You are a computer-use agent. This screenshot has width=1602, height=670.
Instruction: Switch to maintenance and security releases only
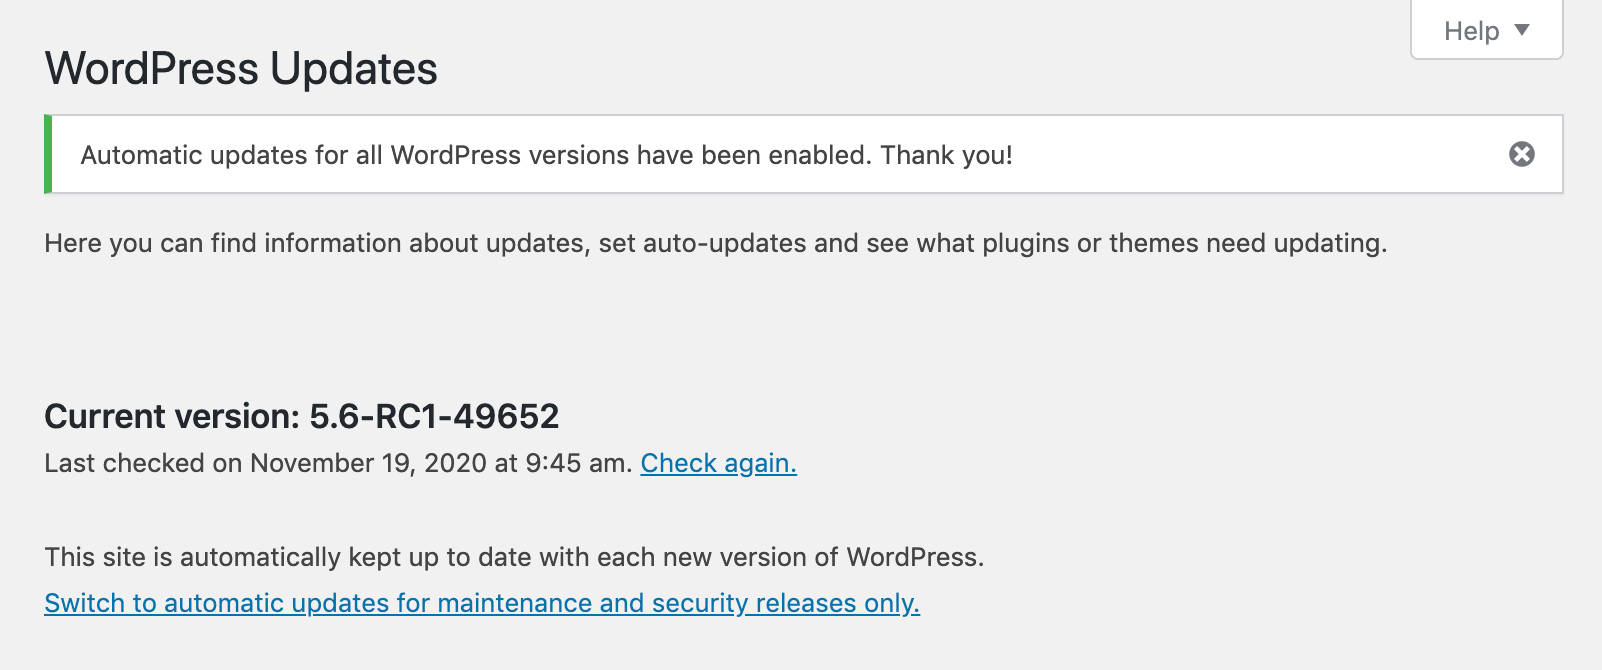tap(482, 603)
